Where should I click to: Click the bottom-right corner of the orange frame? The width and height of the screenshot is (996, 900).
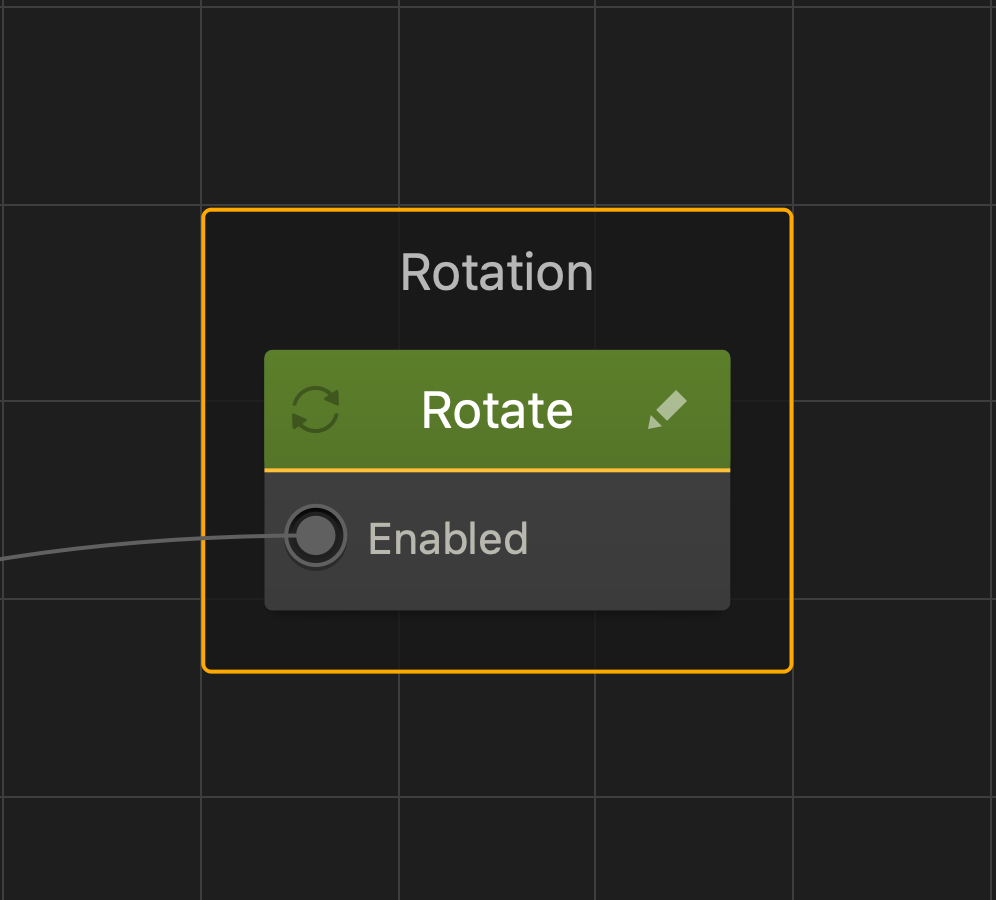point(789,668)
